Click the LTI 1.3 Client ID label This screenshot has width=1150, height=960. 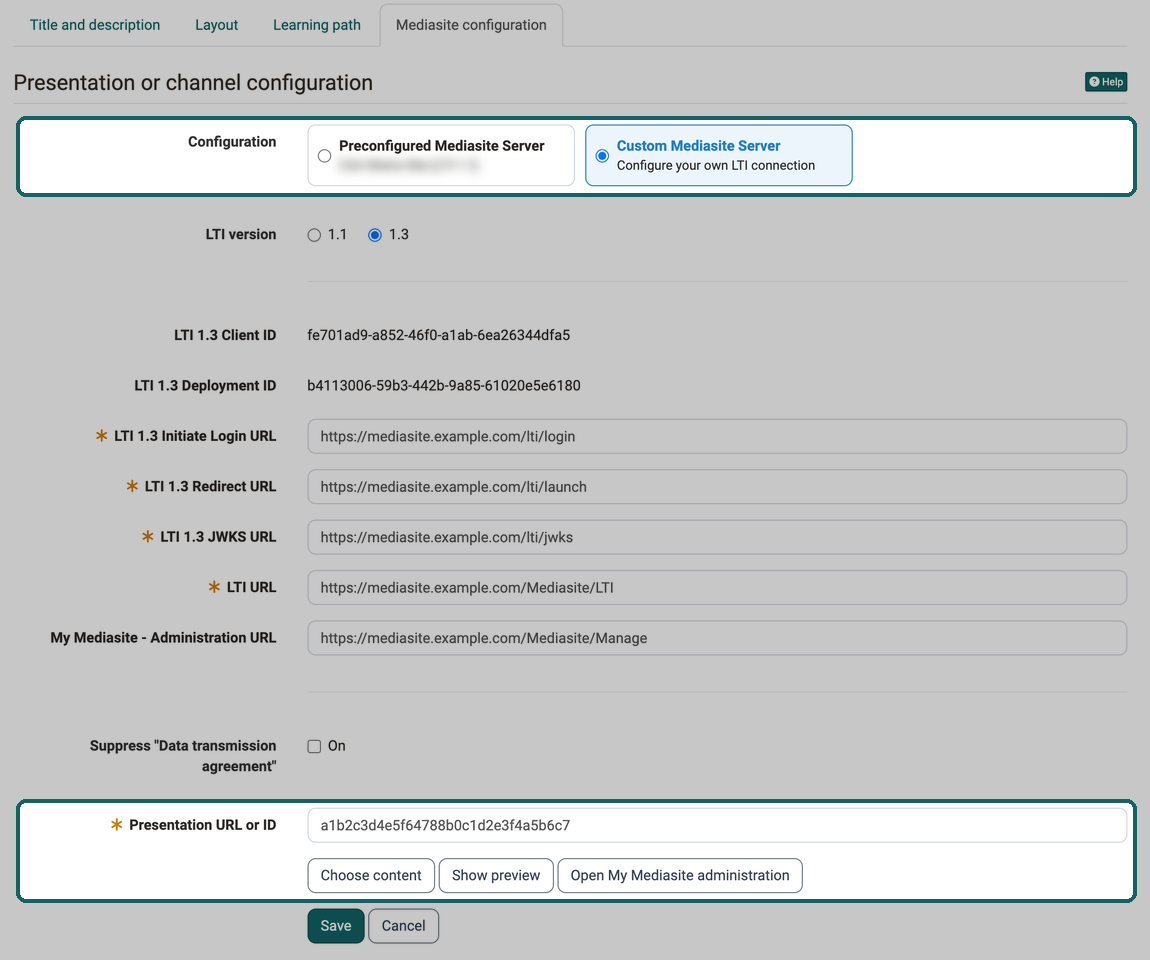tap(225, 335)
